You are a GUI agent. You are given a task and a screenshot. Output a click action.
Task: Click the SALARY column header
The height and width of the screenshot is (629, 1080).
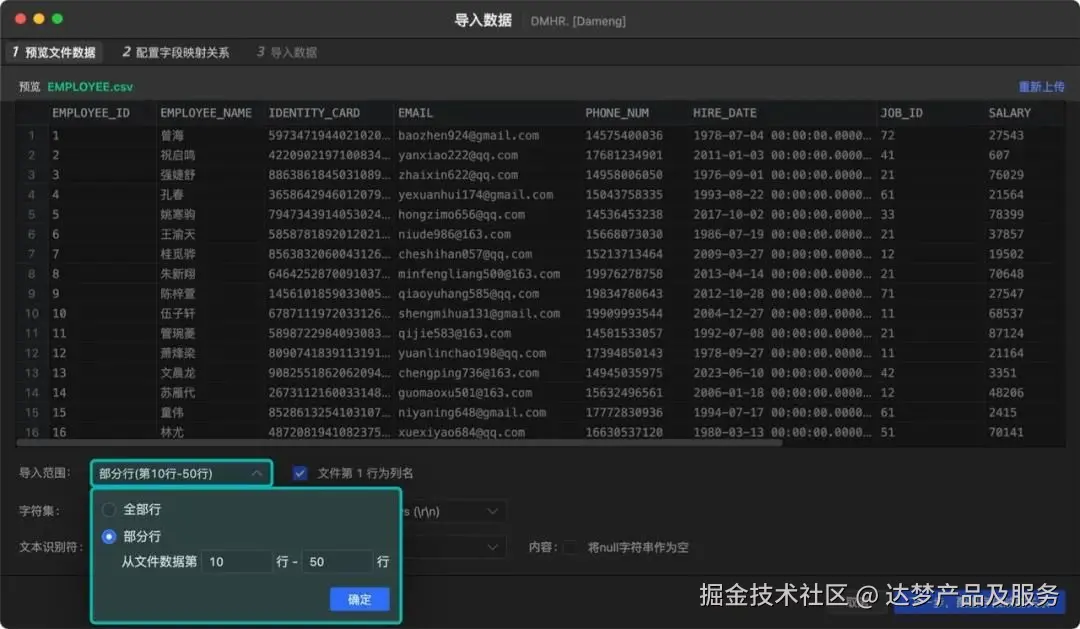(x=1010, y=113)
